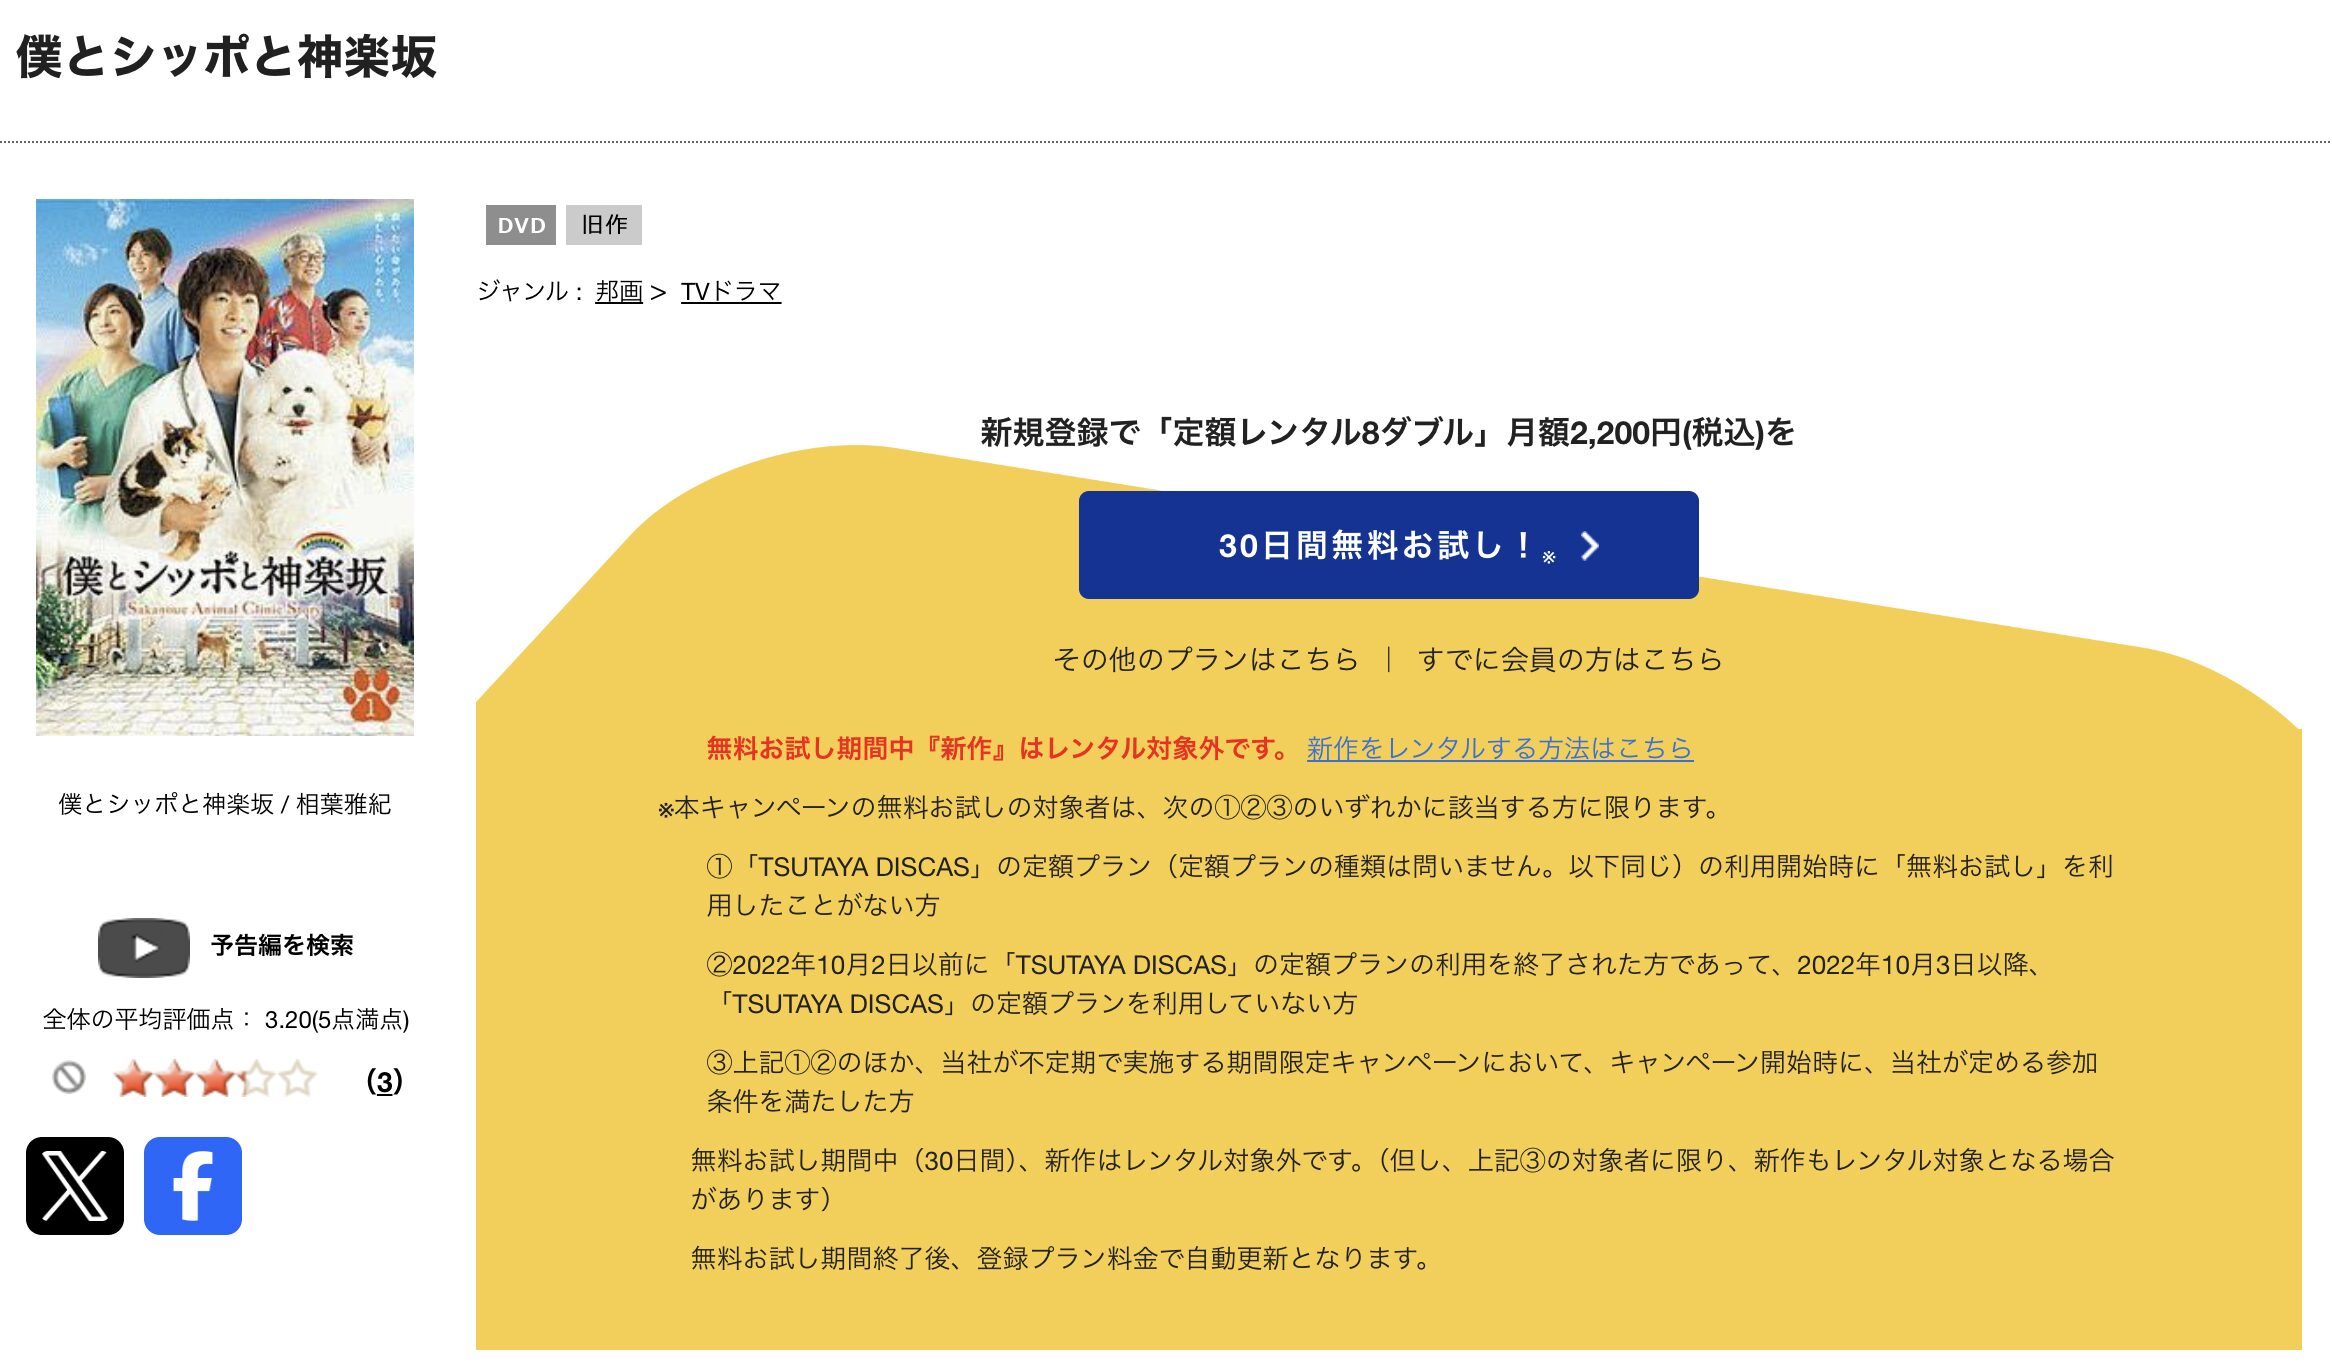Rate the title with the fourth star
2332x1366 pixels.
tap(256, 1080)
